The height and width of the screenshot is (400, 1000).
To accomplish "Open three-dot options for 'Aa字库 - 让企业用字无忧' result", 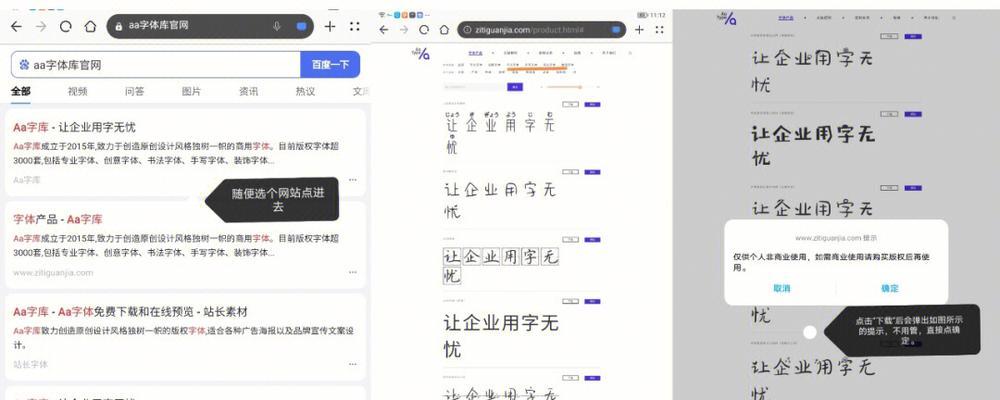I will click(353, 180).
